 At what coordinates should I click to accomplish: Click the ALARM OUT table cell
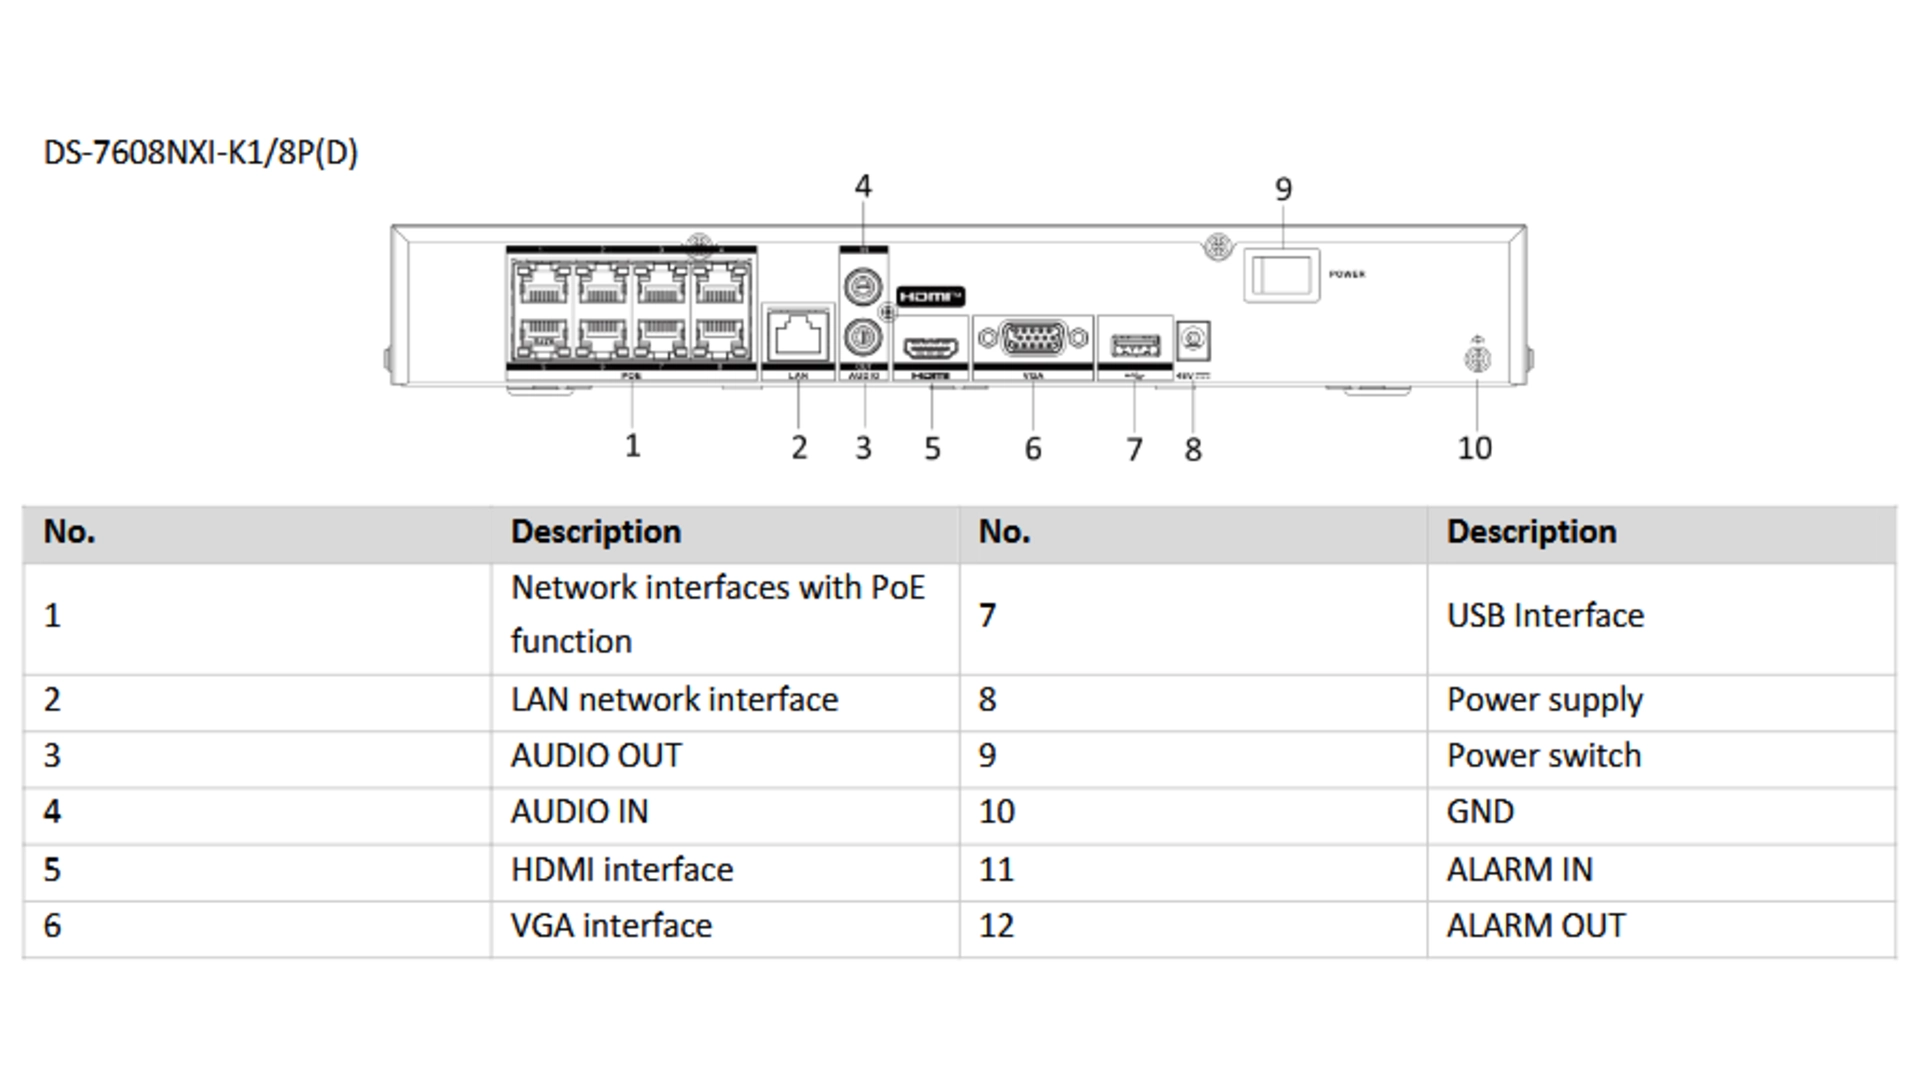1536,925
